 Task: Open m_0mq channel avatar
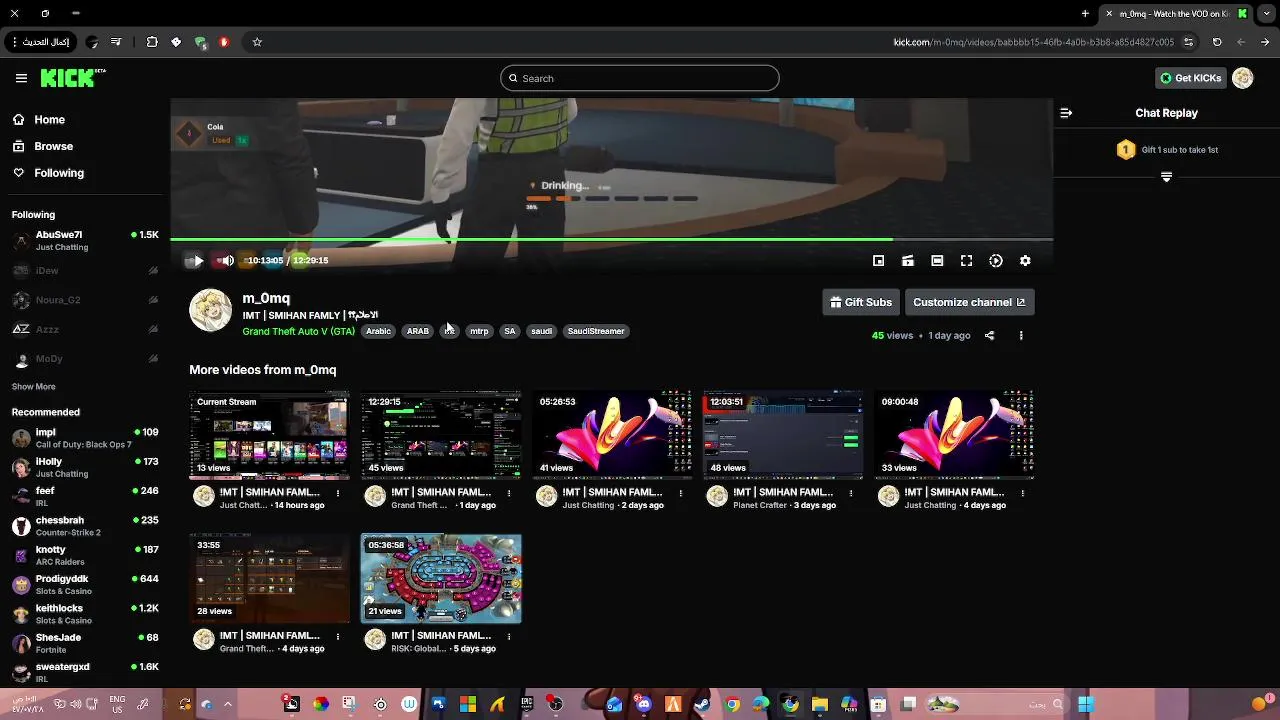211,310
